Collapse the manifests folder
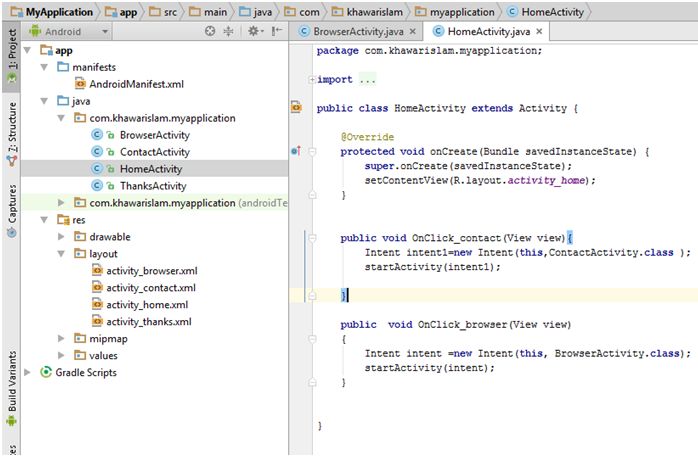Screen dimensions: 698x457 click(x=46, y=66)
